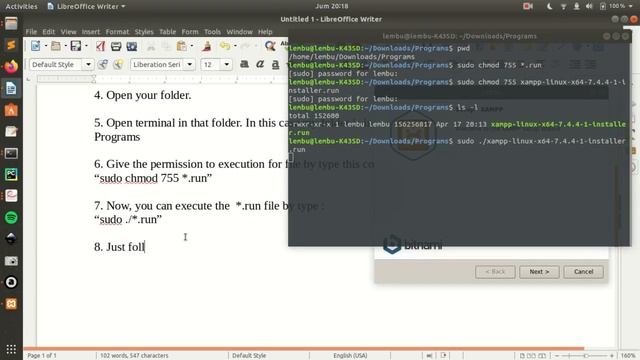Open the Window menu
The image size is (640, 360).
(x=240, y=31)
